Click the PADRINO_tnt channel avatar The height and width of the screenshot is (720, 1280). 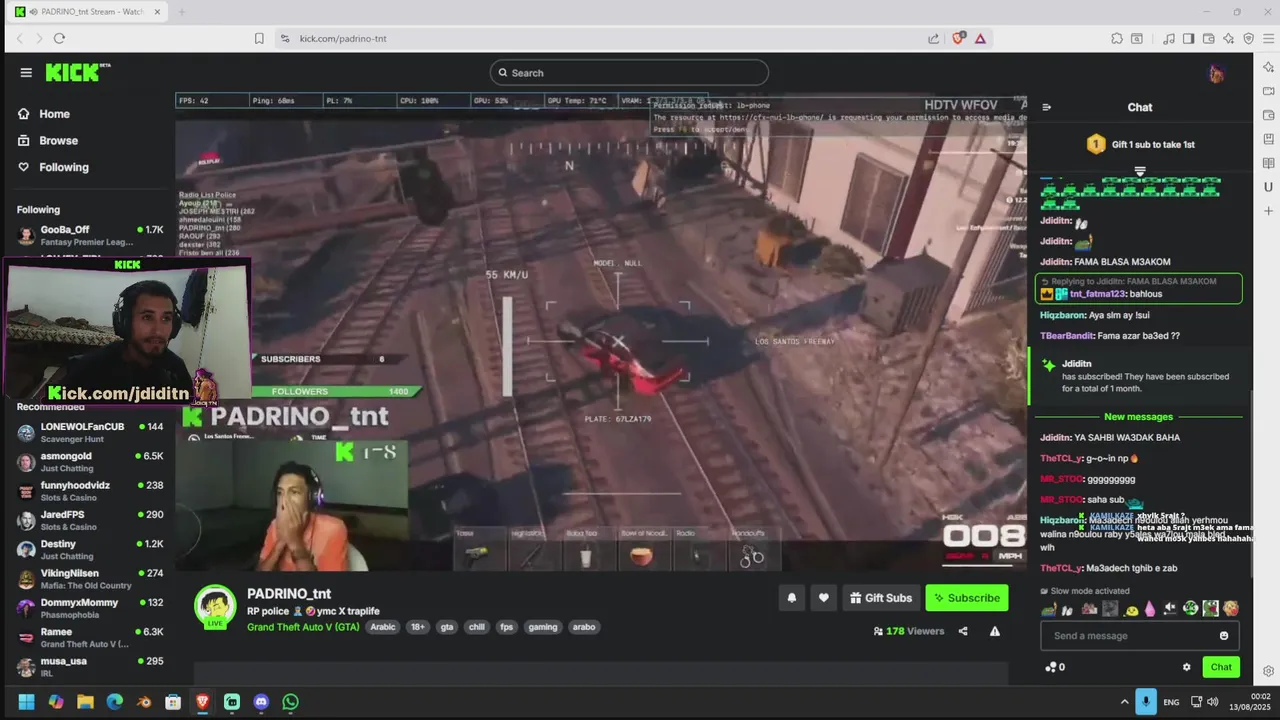215,606
